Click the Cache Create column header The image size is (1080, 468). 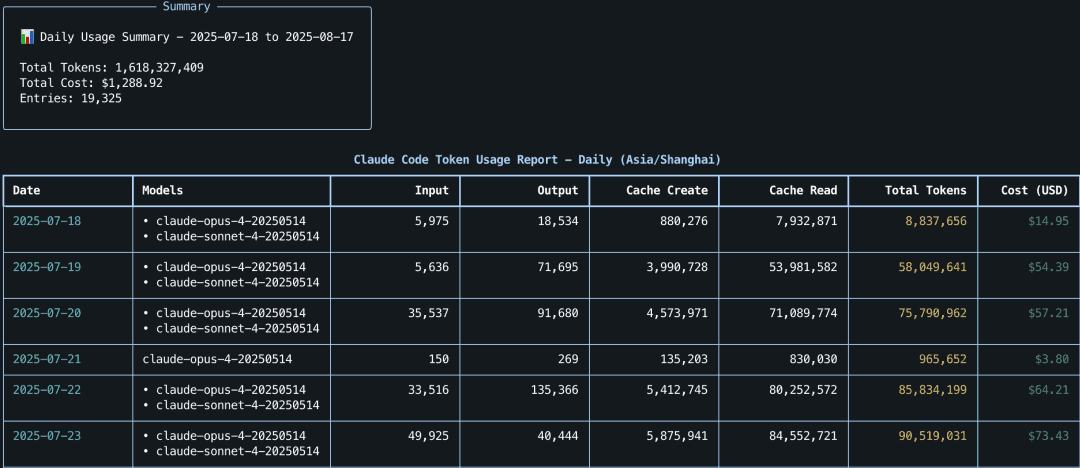[666, 190]
